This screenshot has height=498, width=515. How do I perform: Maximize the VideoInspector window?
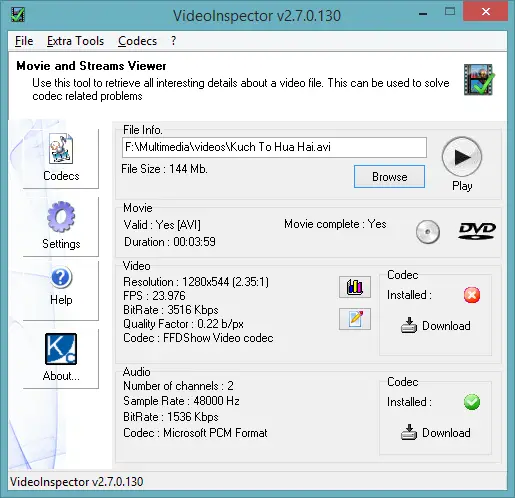[x=450, y=12]
